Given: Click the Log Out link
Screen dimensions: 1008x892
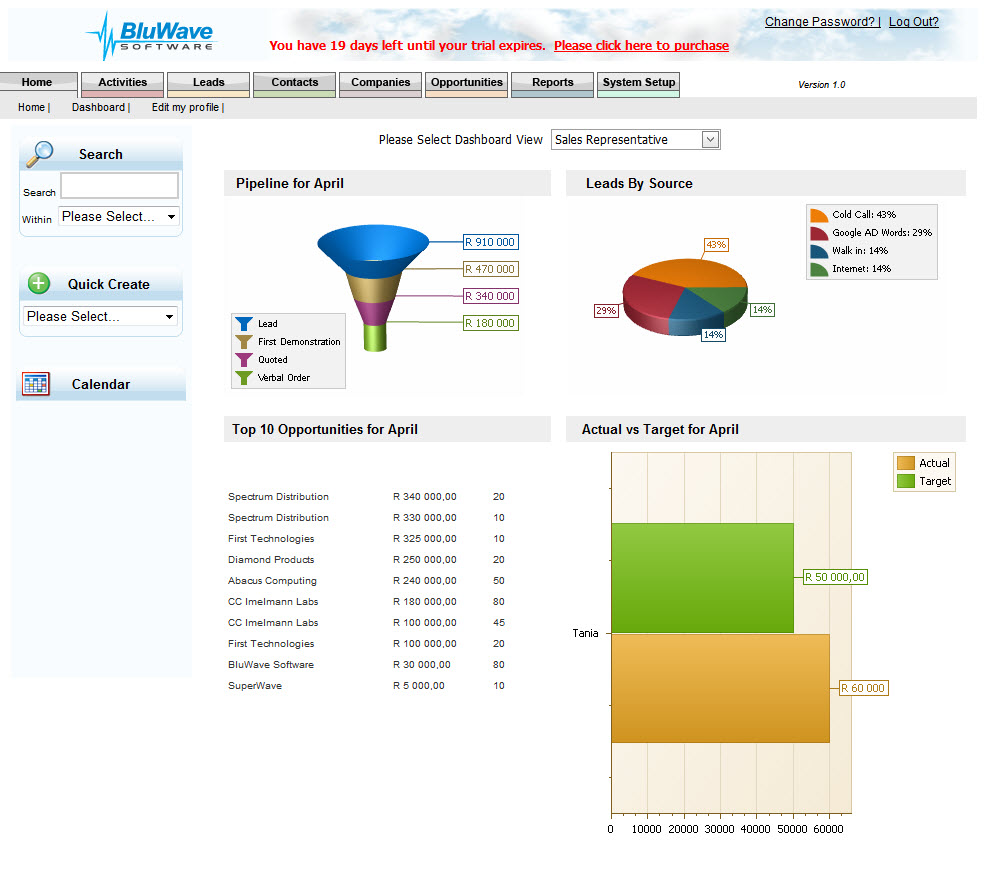Looking at the screenshot, I should point(914,22).
